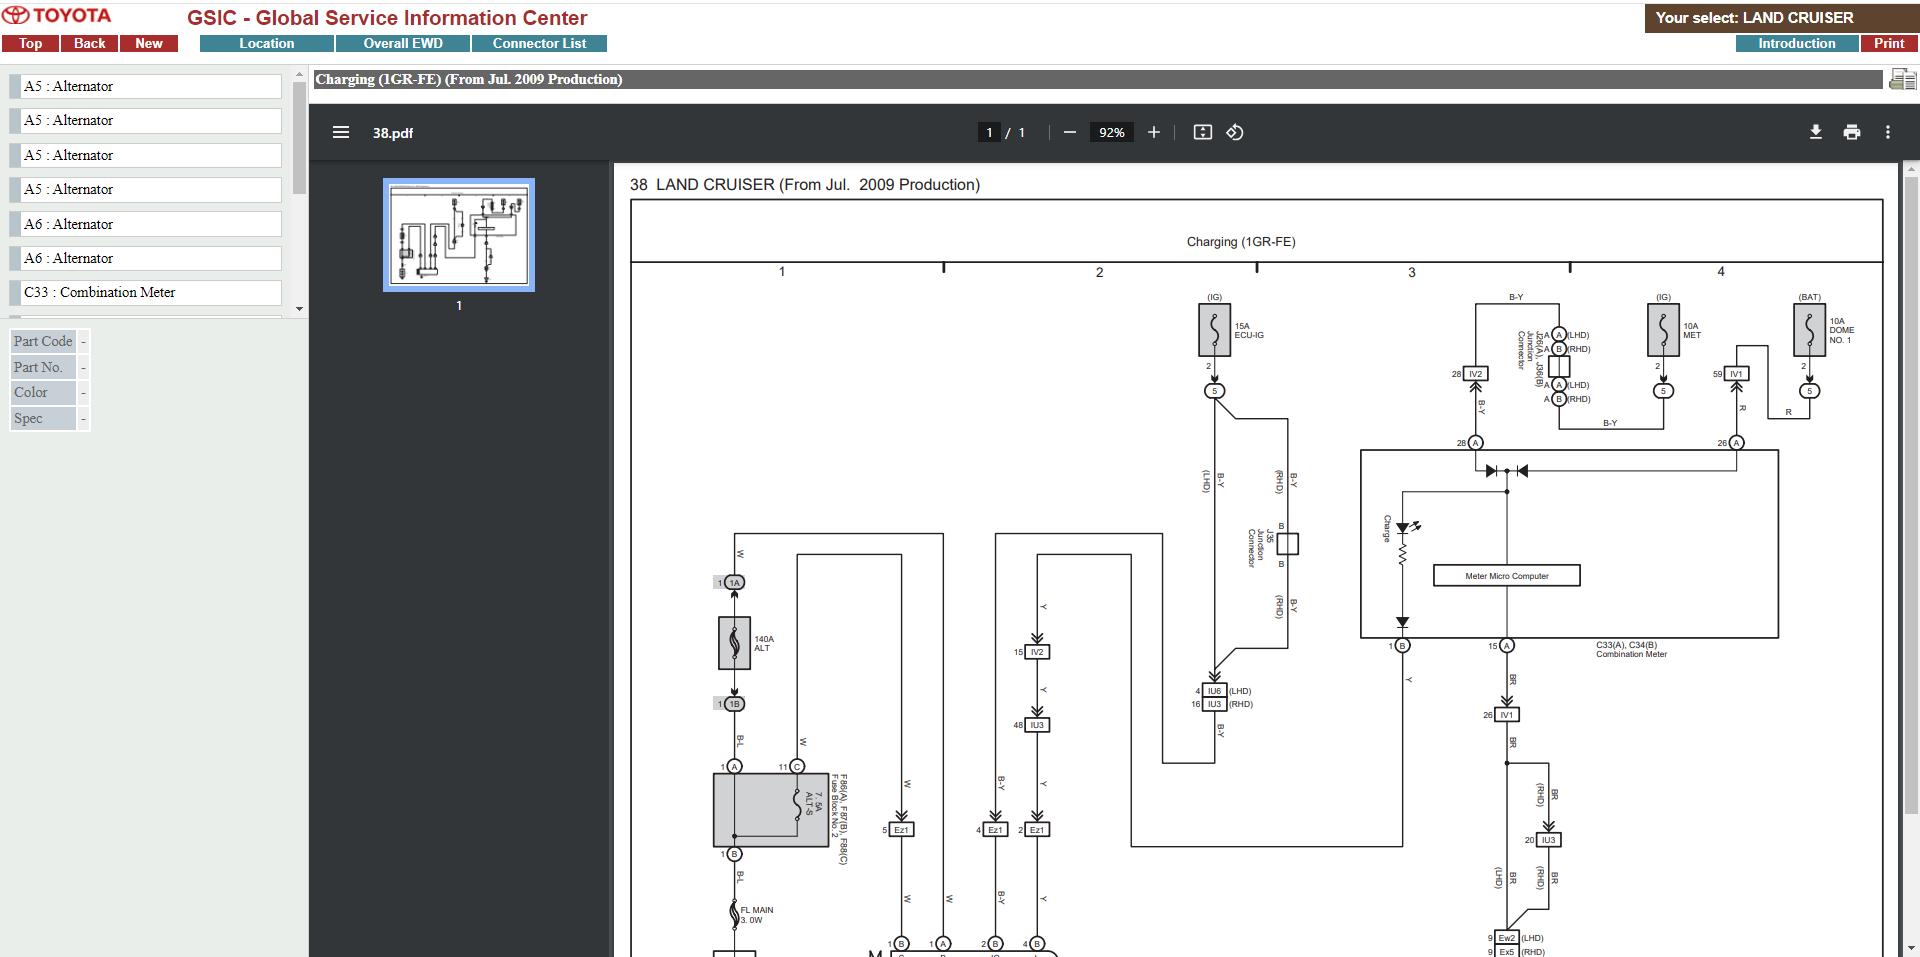1920x957 pixels.
Task: Zoom in with the plus icon
Action: 1154,132
